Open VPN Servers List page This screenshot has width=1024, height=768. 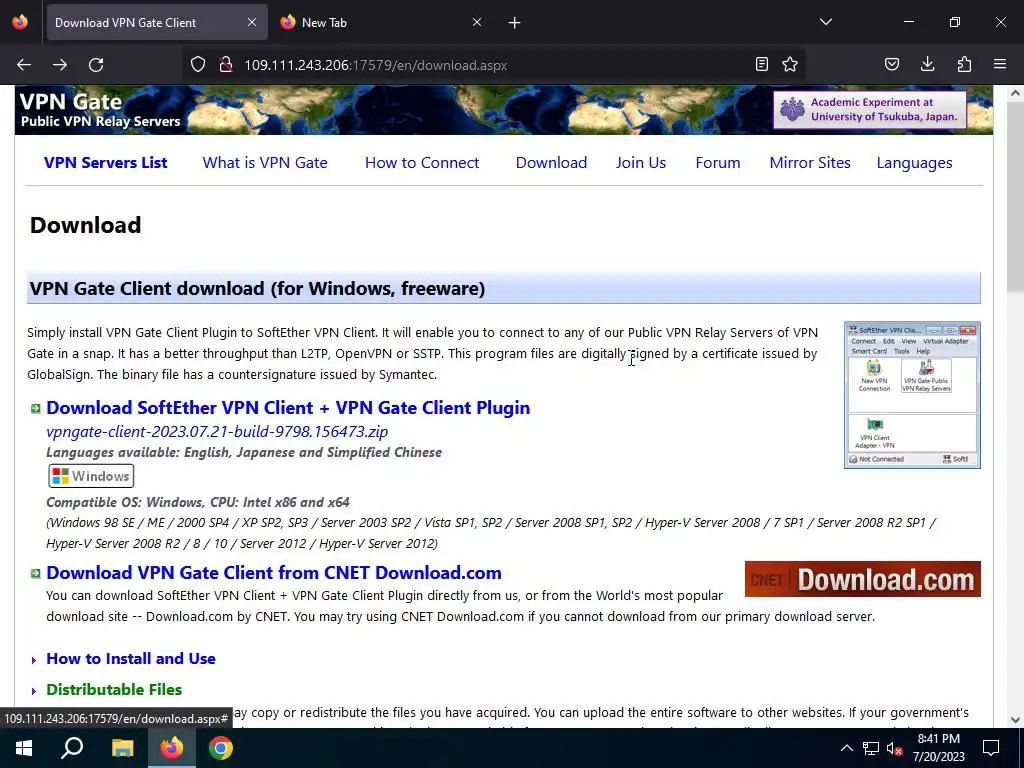coord(106,163)
